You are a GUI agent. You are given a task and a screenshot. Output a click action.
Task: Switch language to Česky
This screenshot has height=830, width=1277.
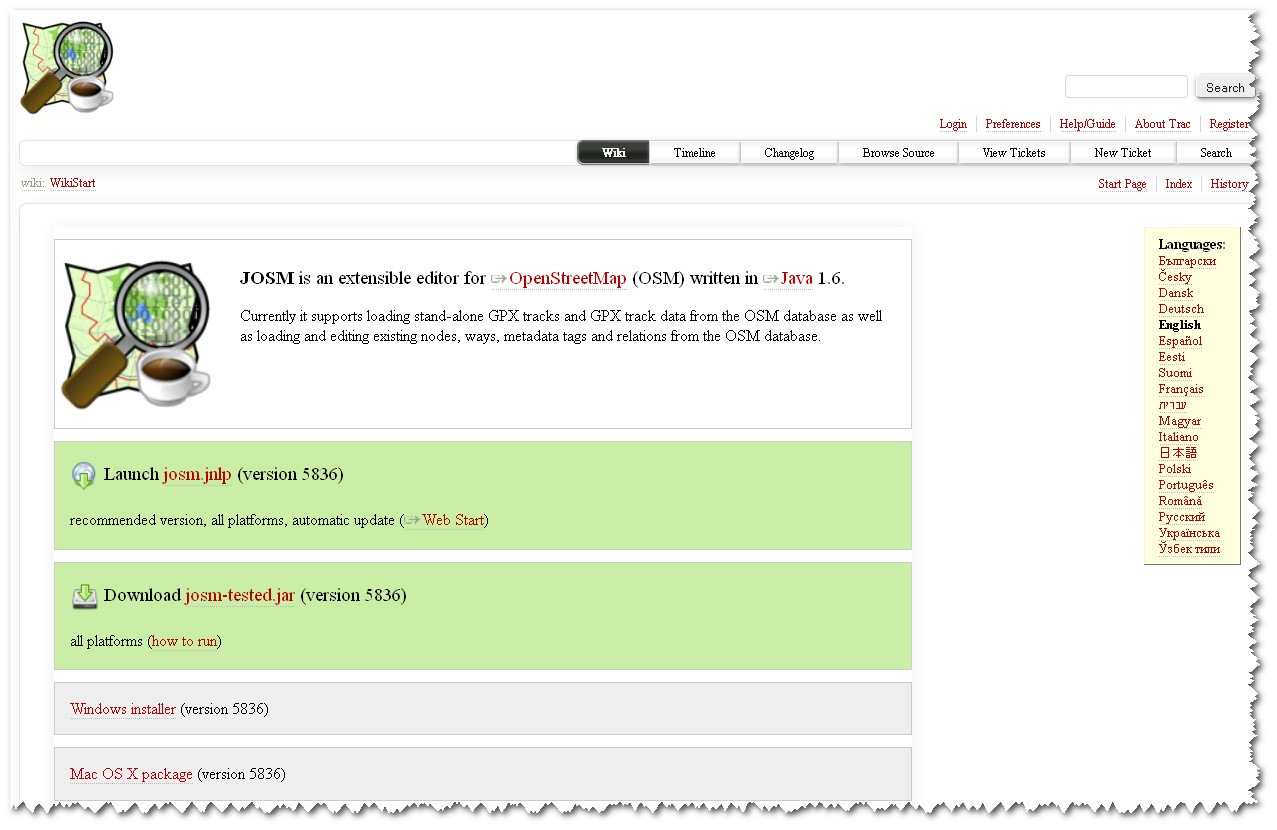coord(1175,277)
